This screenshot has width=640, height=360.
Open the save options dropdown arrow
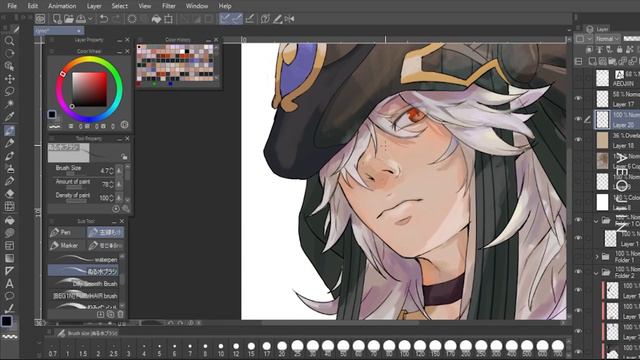pos(90,19)
